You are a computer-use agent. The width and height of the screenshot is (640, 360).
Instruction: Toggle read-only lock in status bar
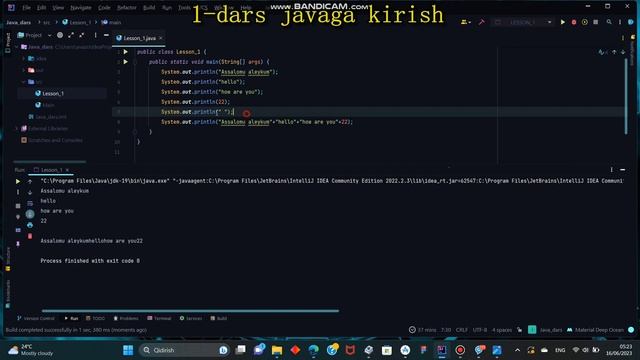coord(519,330)
